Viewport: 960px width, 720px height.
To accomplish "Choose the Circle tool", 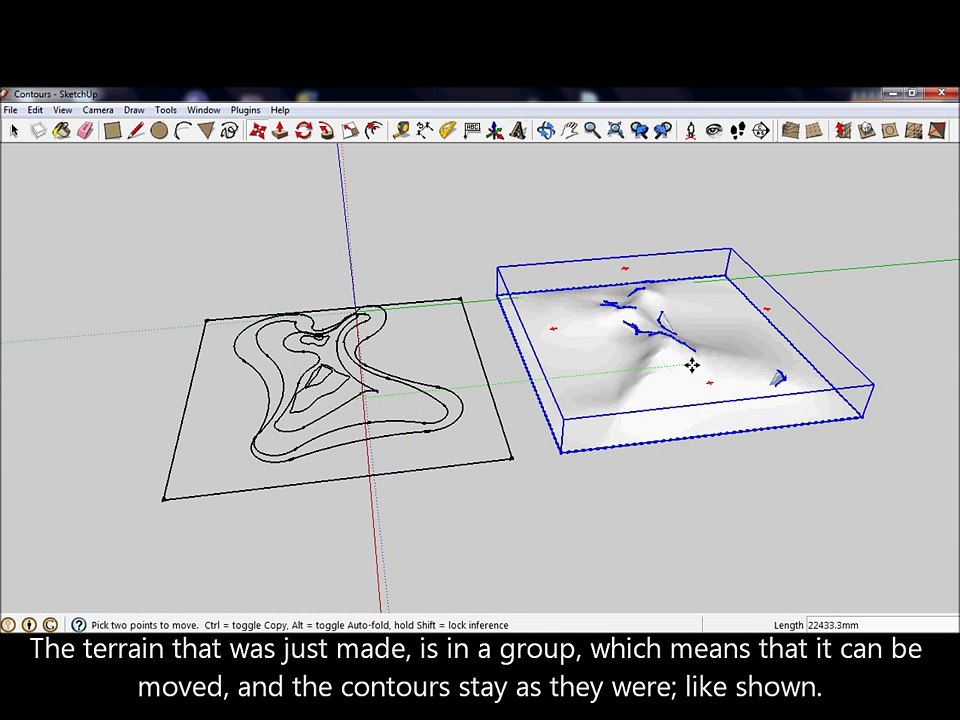I will click(x=159, y=130).
